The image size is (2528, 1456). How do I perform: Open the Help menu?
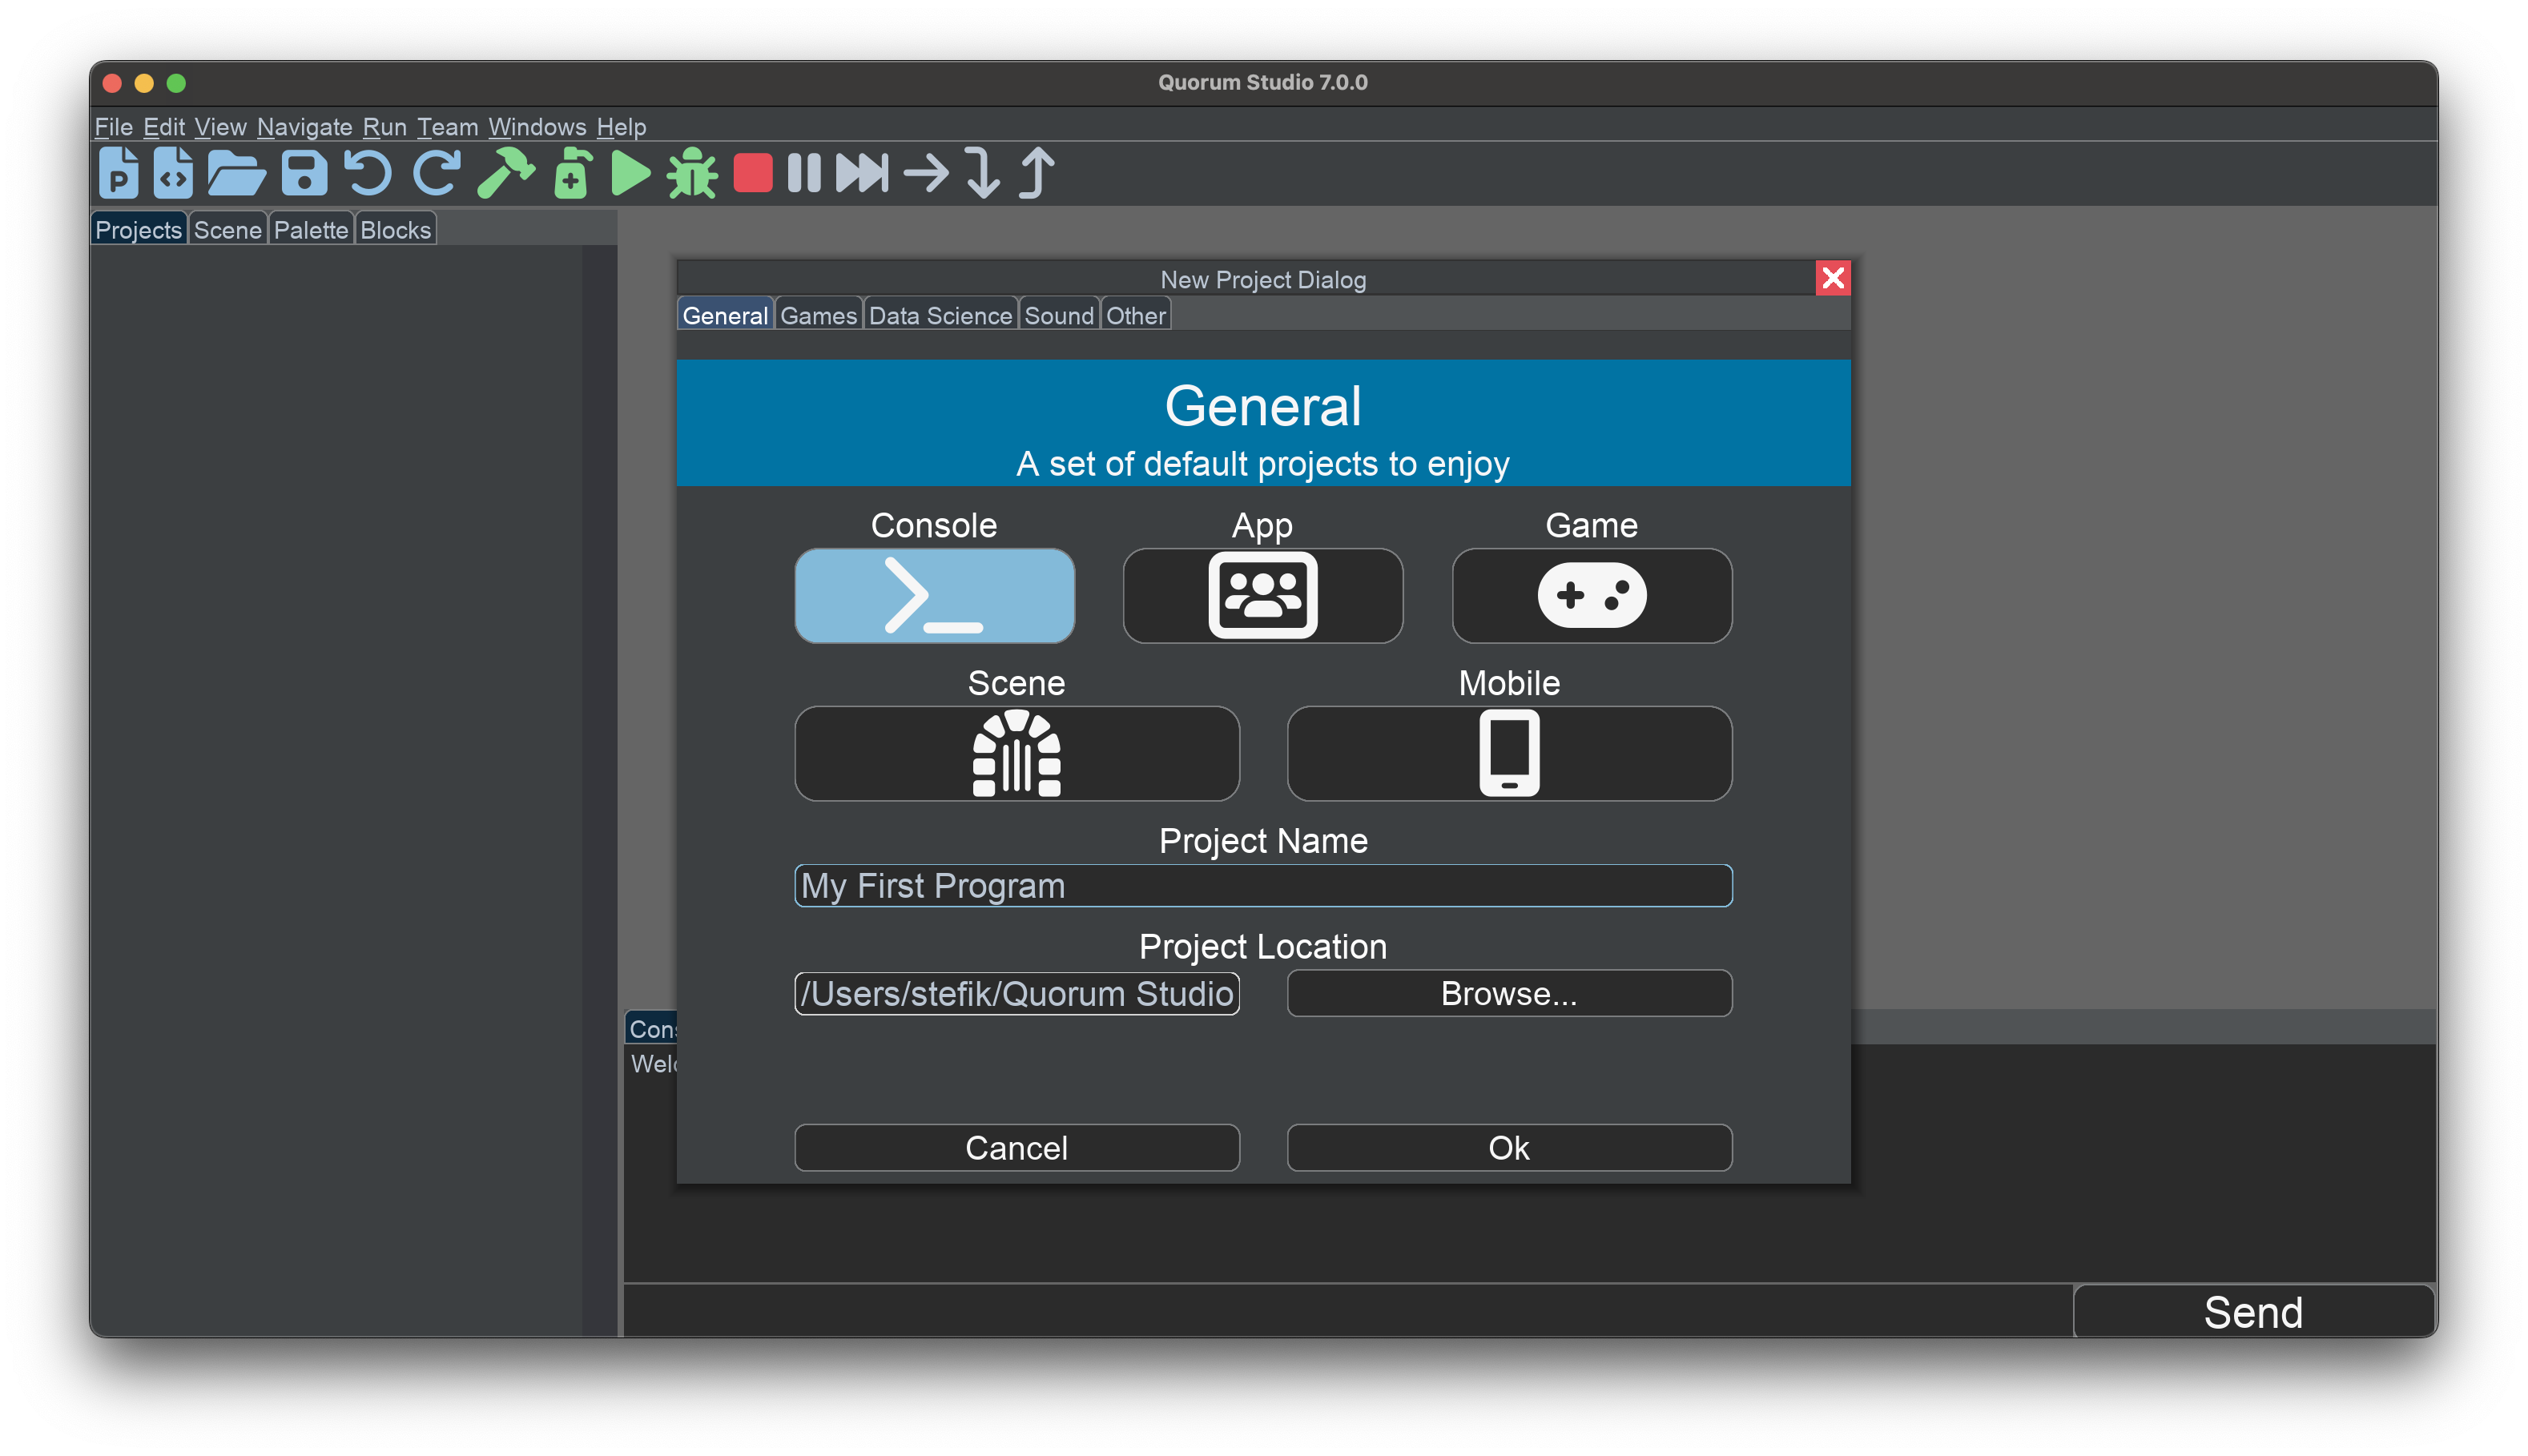pos(621,126)
